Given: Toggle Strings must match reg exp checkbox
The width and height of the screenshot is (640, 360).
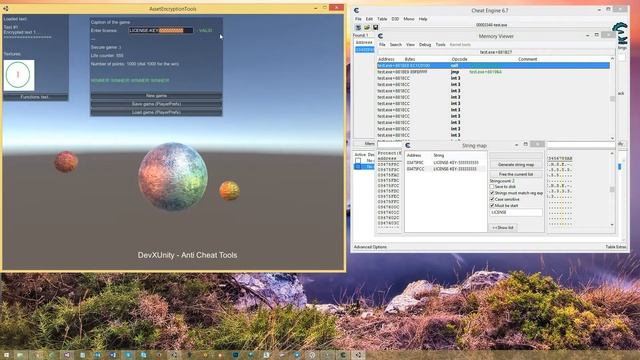Looking at the screenshot, I should [x=492, y=193].
